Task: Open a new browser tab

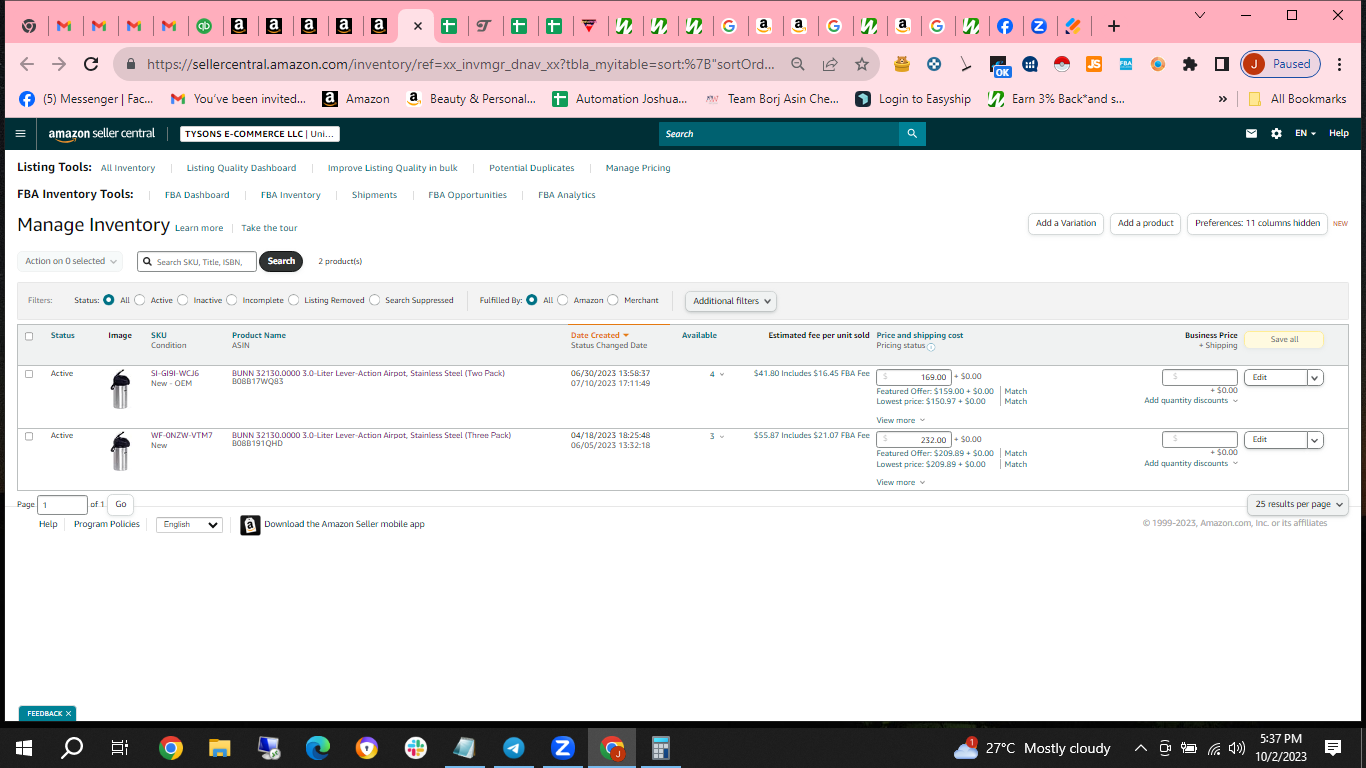Action: [x=1114, y=26]
